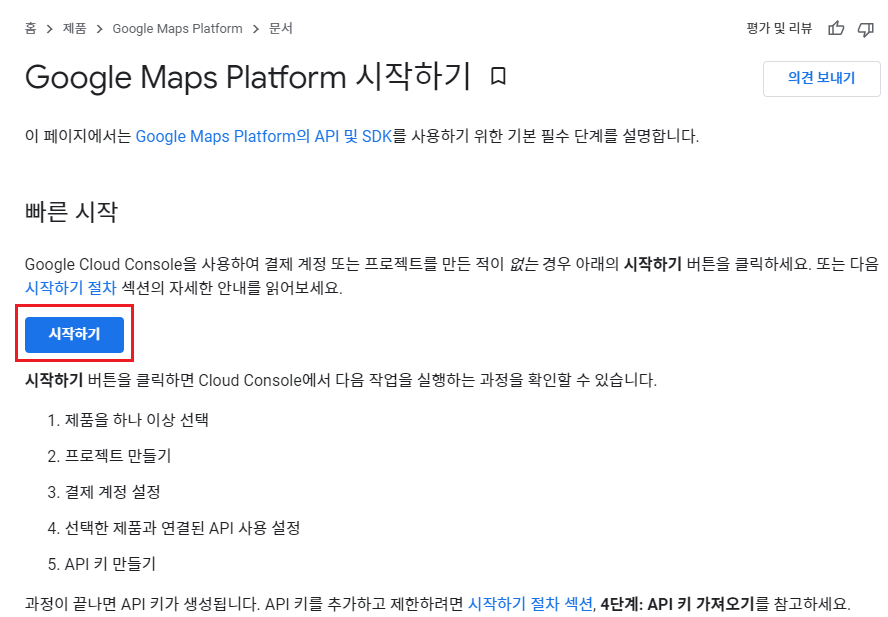
Task: Go to 홈 in breadcrumb
Action: (31, 28)
